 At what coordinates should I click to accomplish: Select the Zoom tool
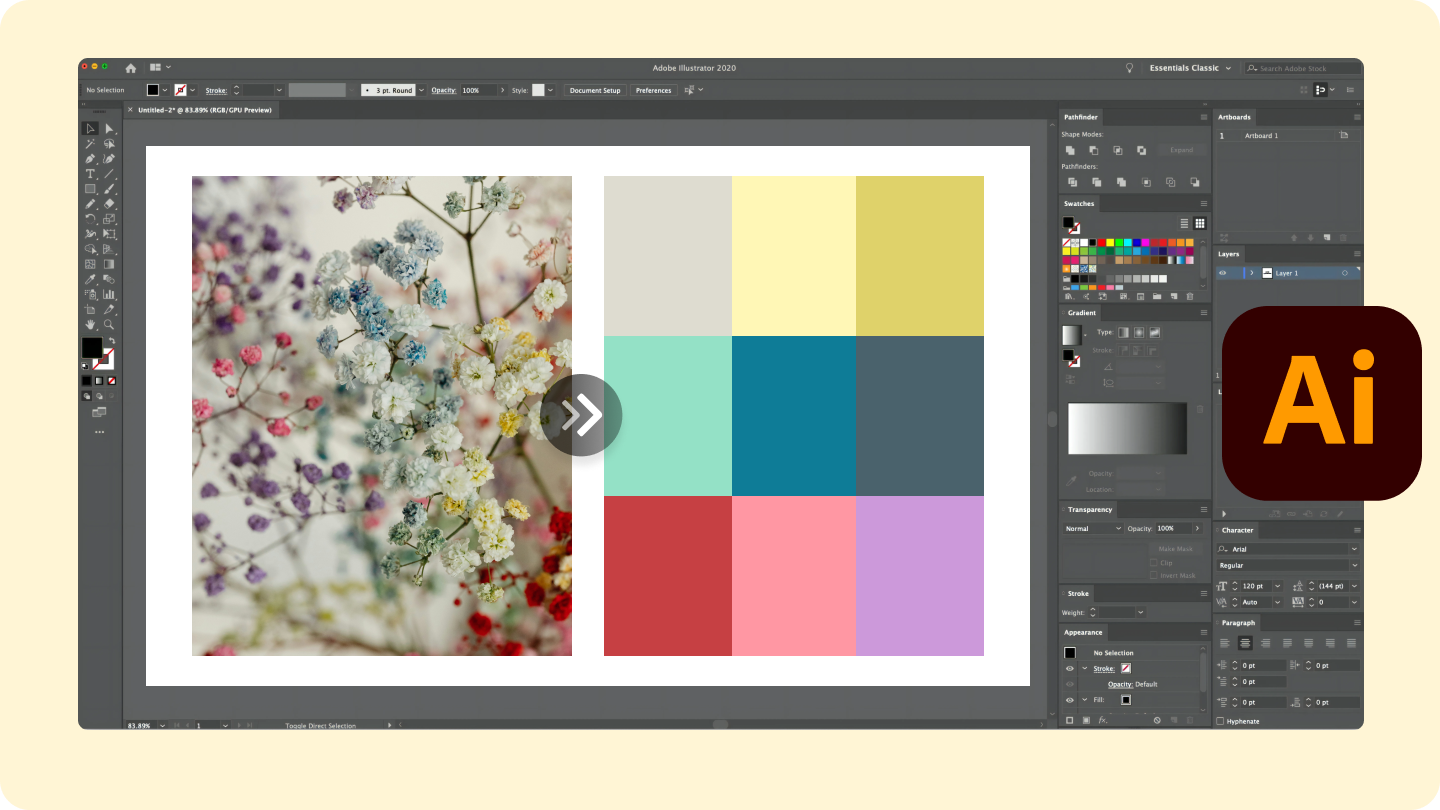click(109, 325)
